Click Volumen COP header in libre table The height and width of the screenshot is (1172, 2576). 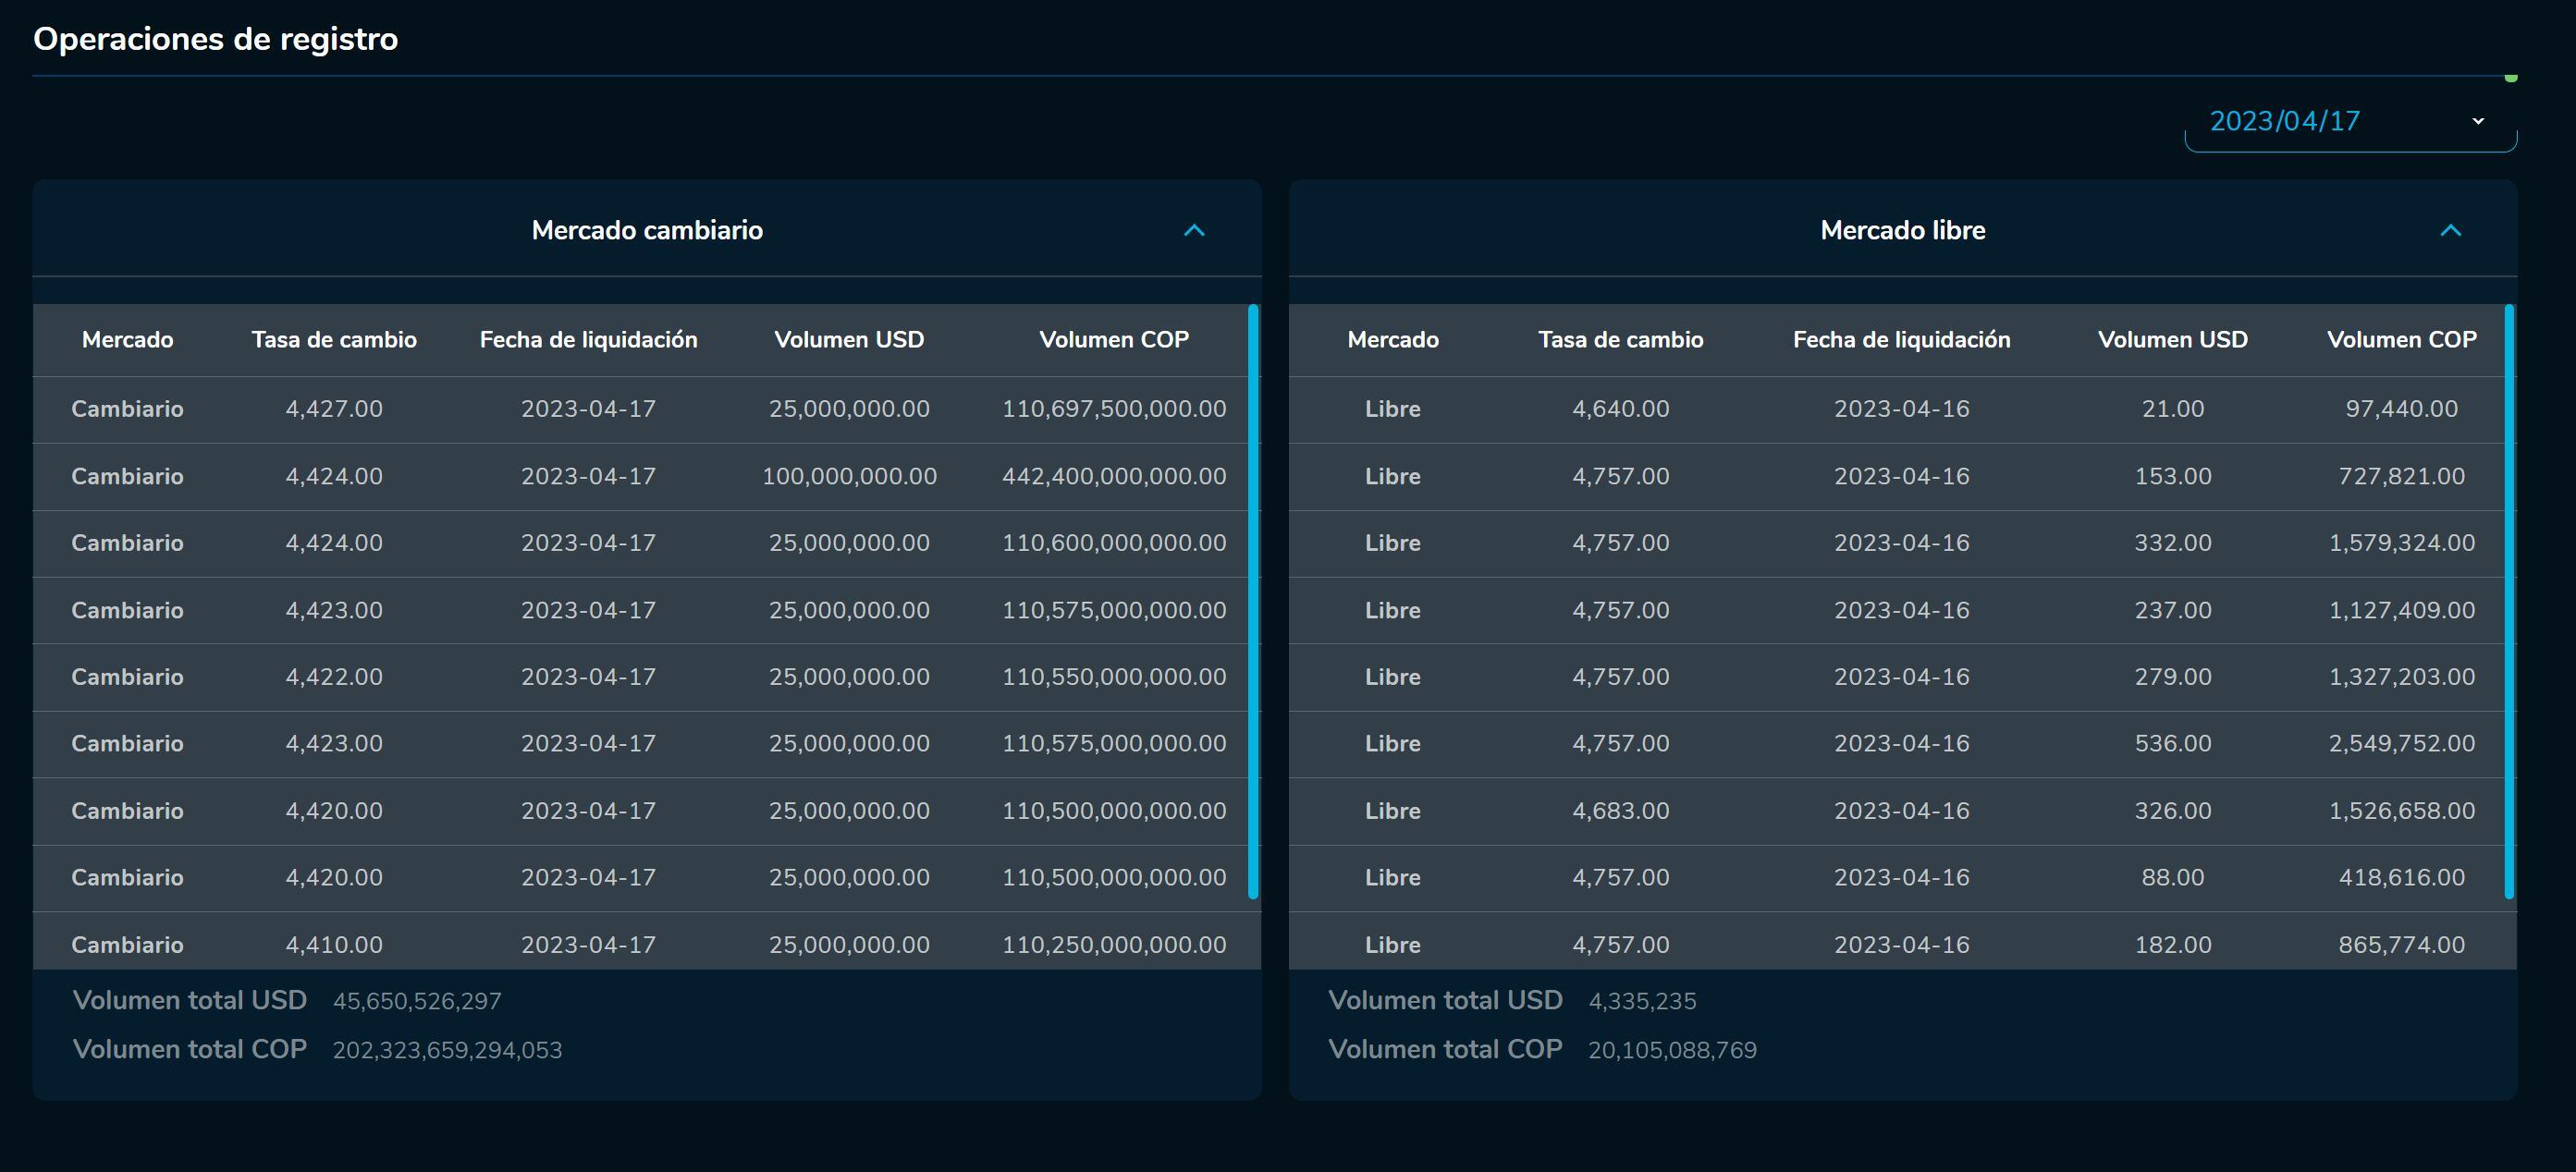(x=2401, y=340)
